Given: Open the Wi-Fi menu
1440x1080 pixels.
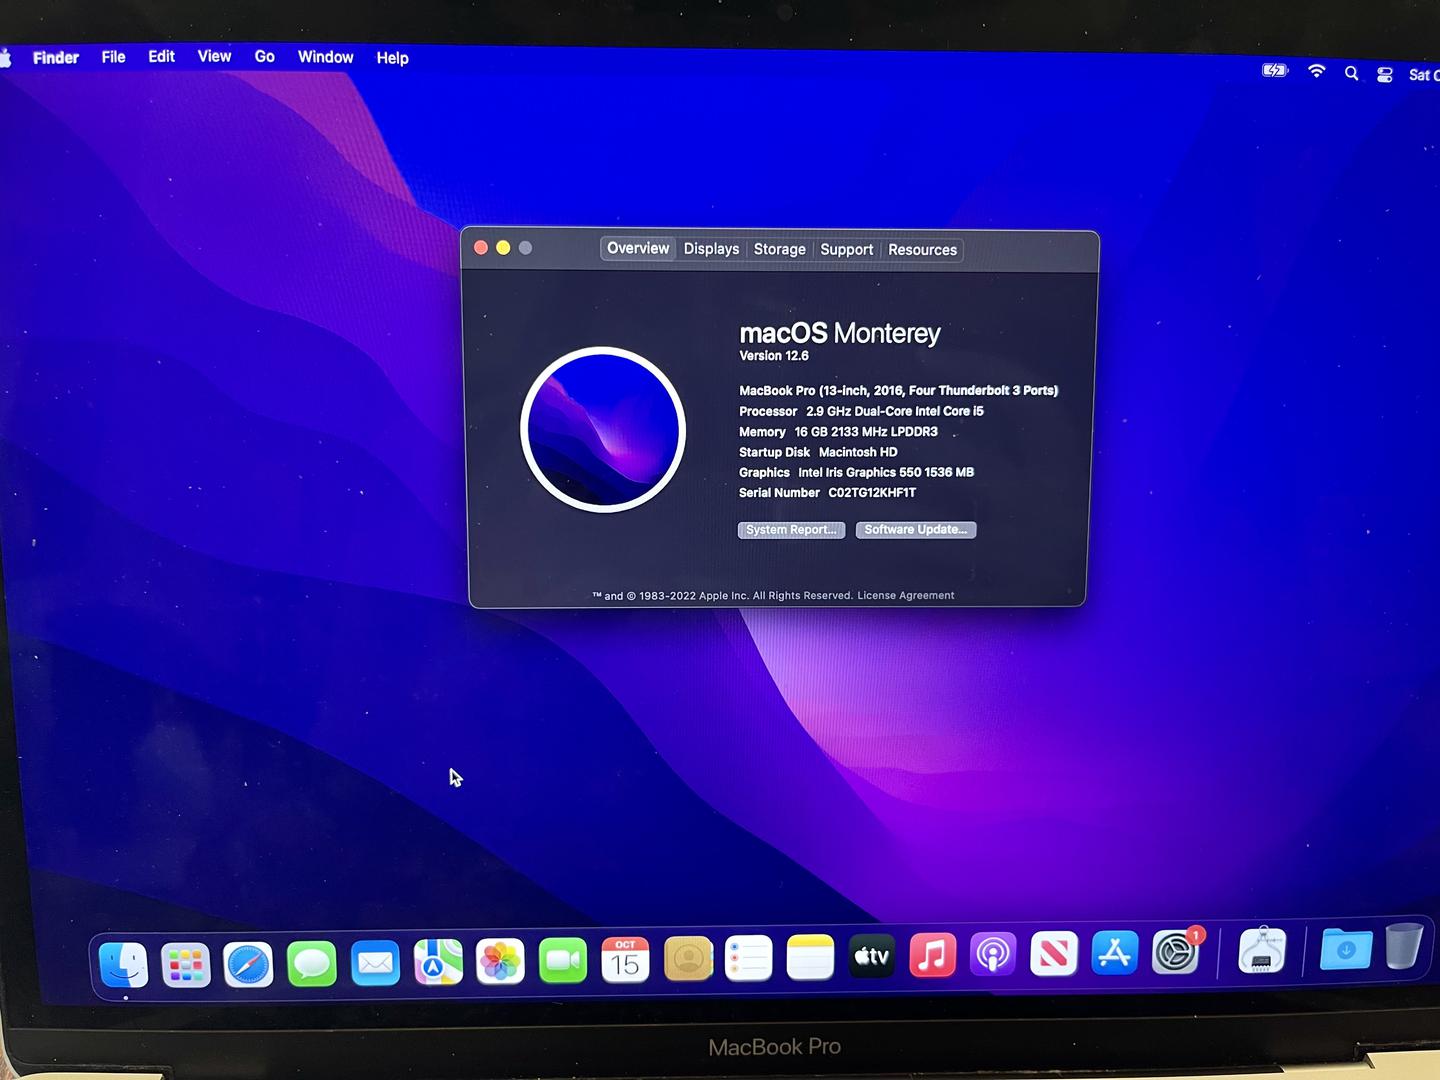Looking at the screenshot, I should [x=1317, y=71].
